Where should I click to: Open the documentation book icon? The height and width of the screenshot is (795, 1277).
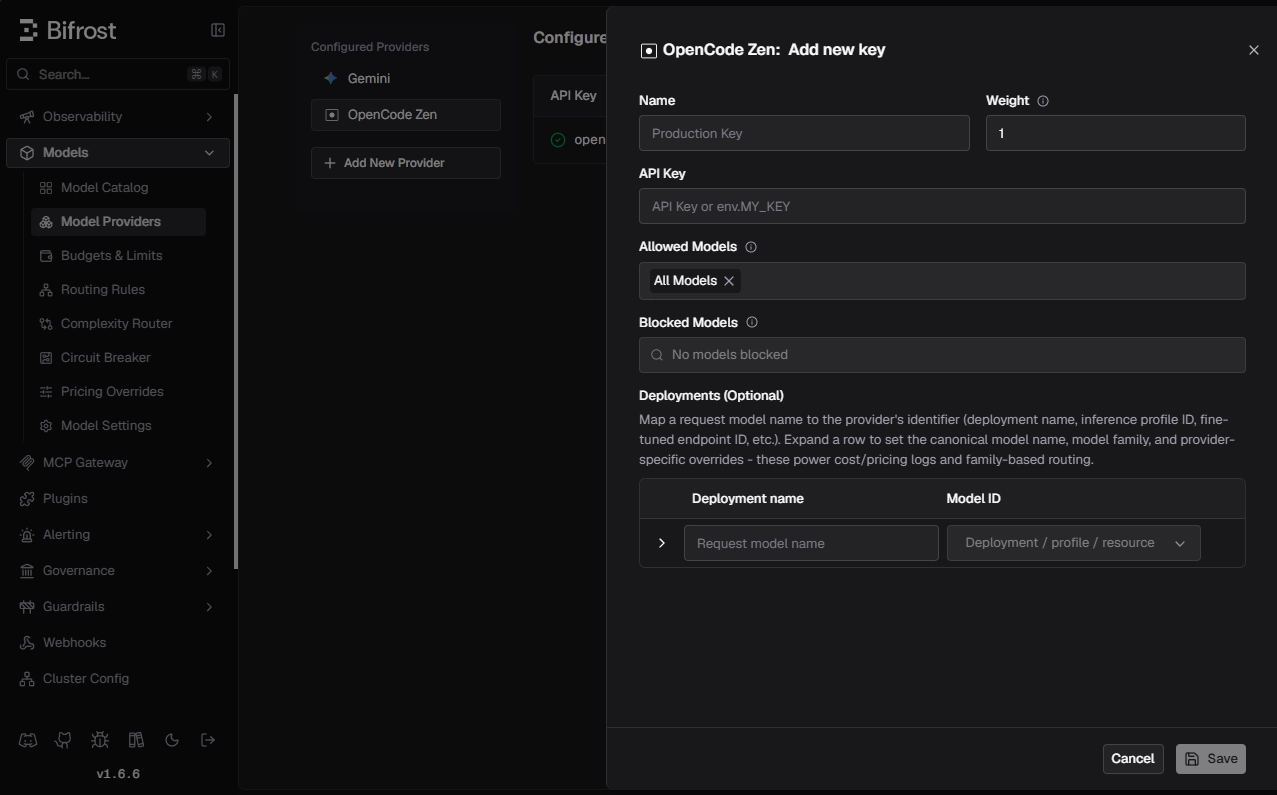(x=136, y=740)
